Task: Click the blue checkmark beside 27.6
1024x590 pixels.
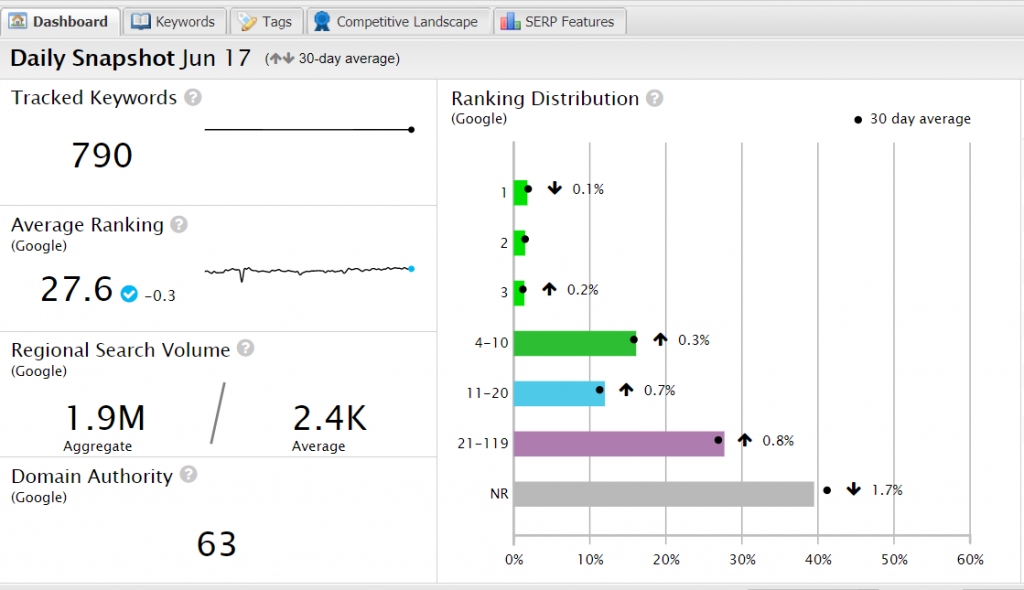Action: coord(129,294)
